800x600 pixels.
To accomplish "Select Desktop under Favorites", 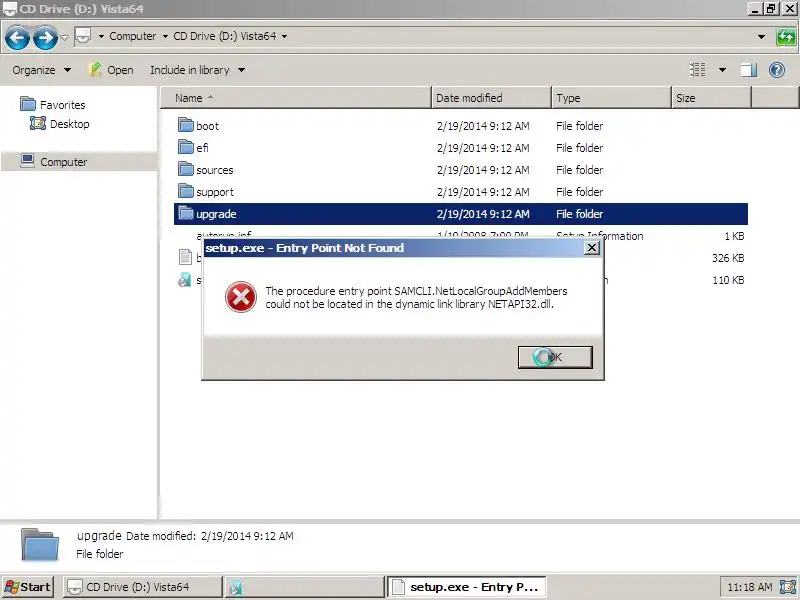I will click(60, 123).
